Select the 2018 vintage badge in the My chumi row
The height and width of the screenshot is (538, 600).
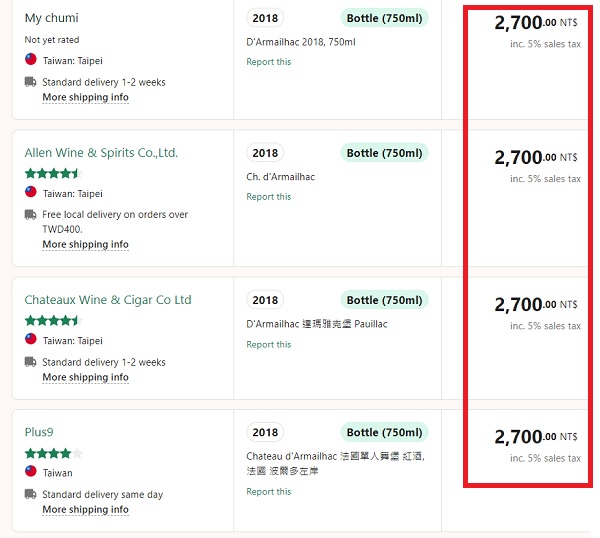[265, 18]
